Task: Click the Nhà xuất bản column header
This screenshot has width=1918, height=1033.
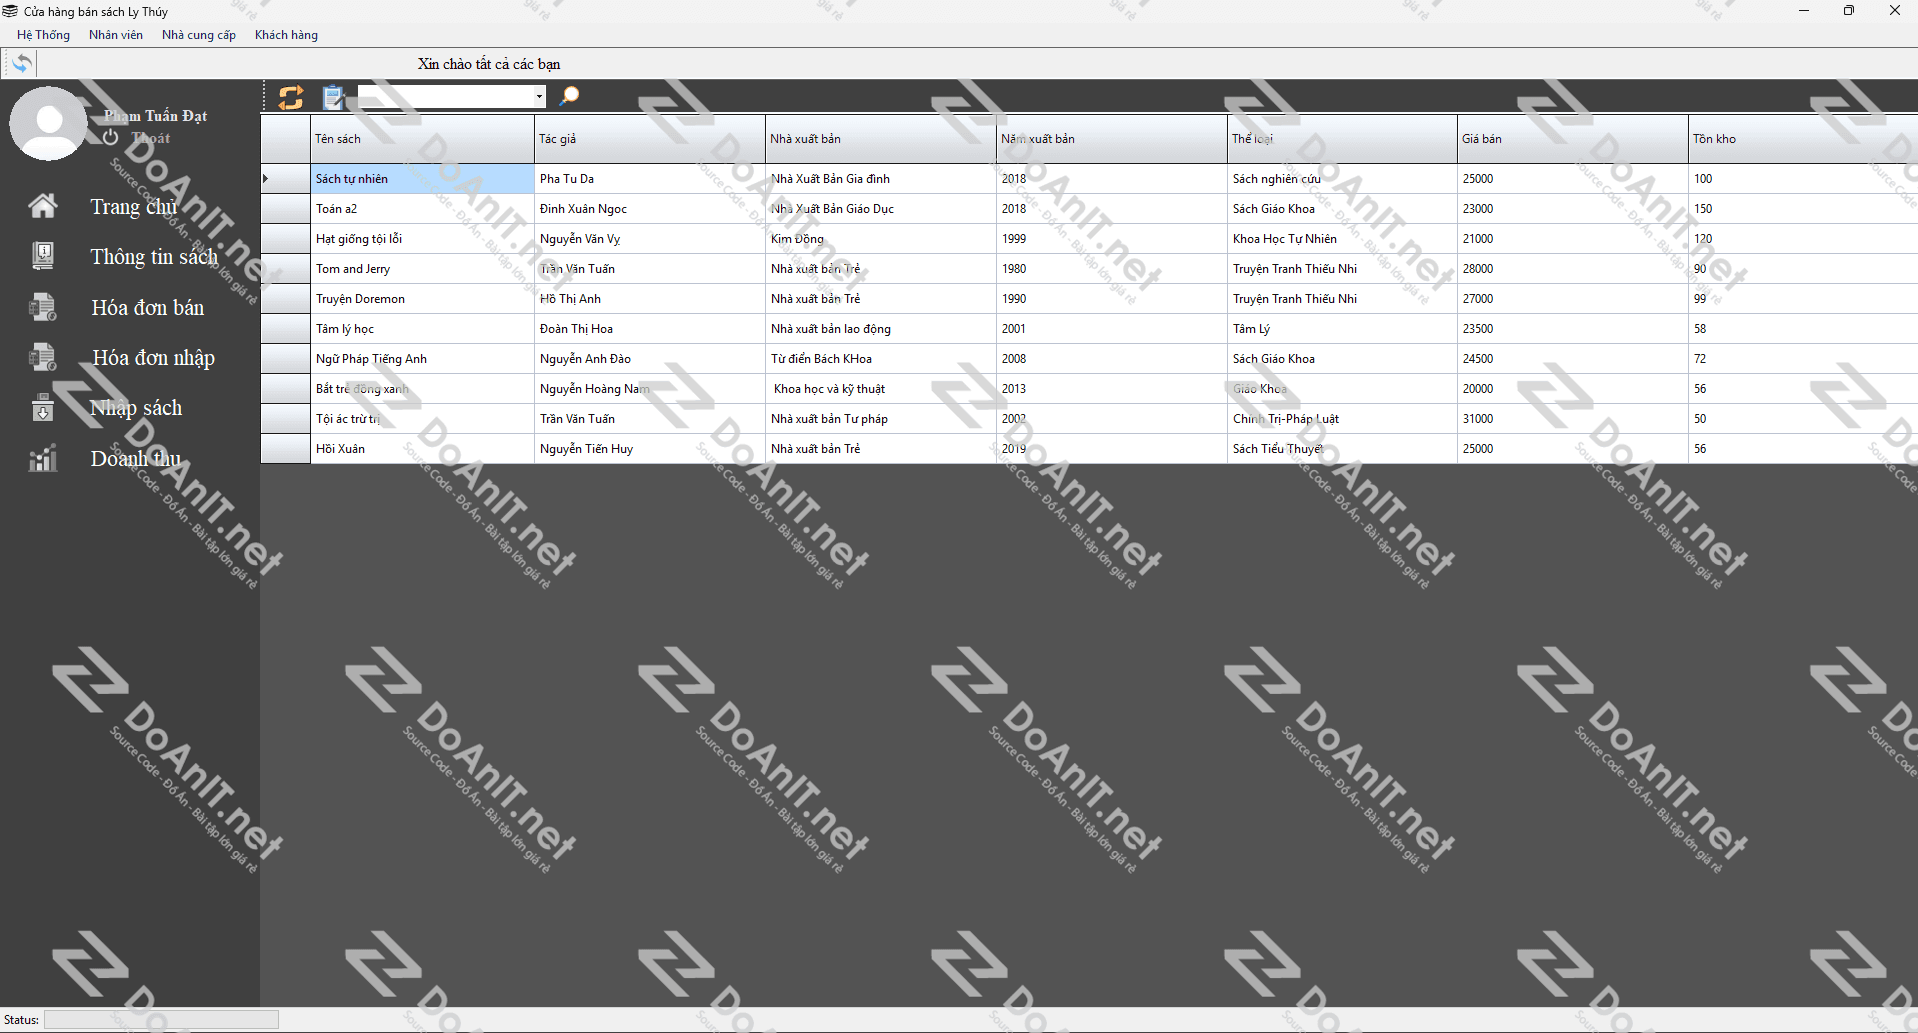Action: (x=881, y=139)
